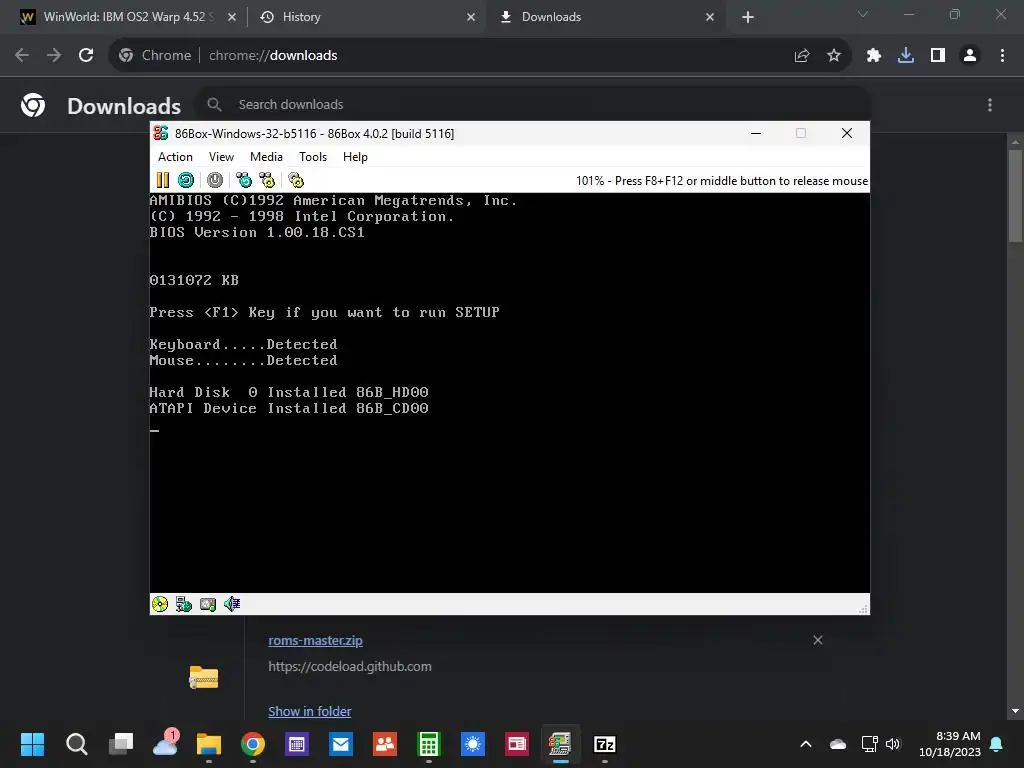The image size is (1024, 768).
Task: Open Chrome extensions puzzle icon
Action: tap(873, 56)
